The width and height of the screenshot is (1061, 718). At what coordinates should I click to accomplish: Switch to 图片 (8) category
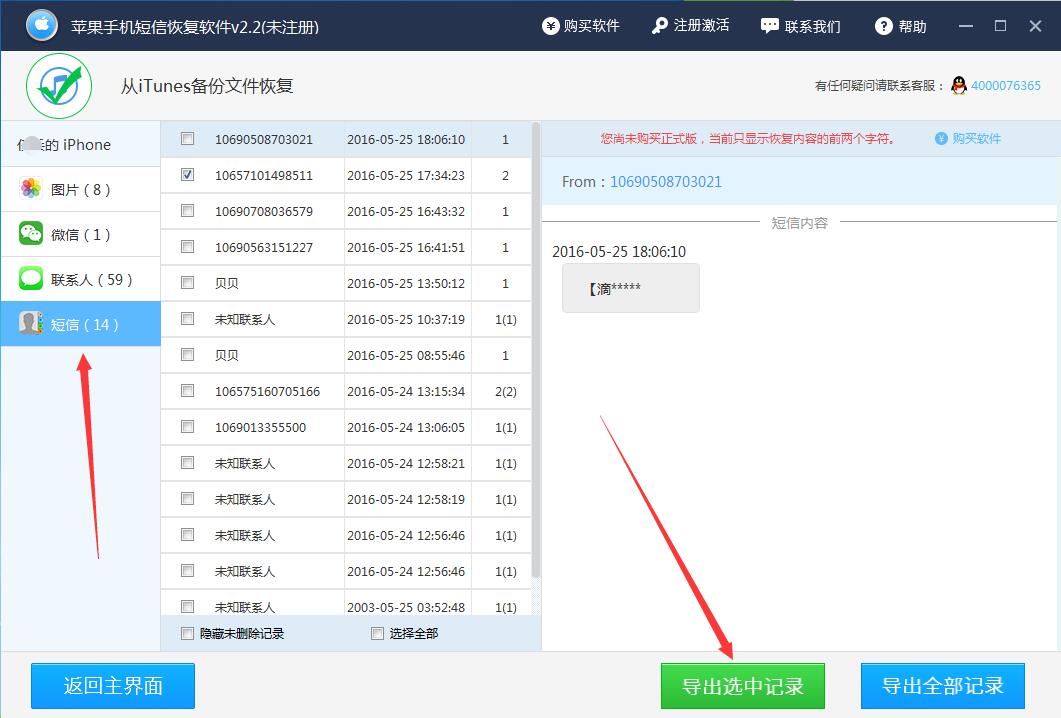point(81,189)
